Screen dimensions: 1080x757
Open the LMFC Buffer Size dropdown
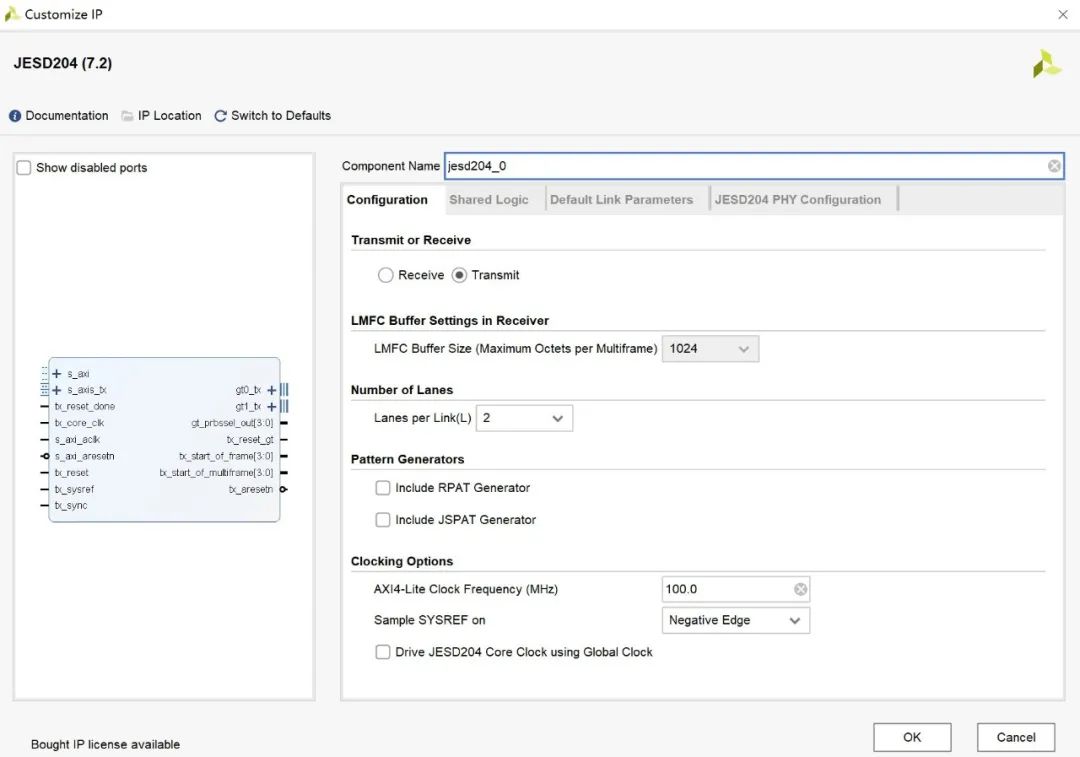pyautogui.click(x=710, y=349)
